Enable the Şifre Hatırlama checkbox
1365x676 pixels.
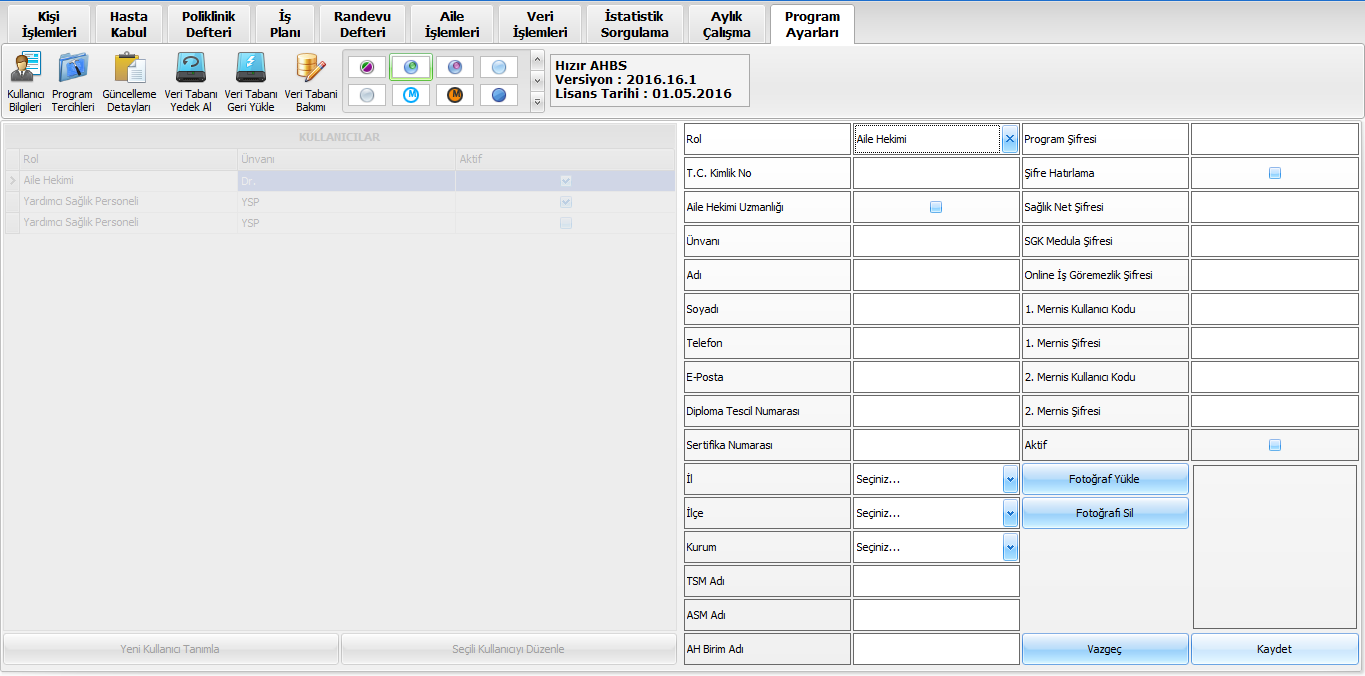point(1275,173)
